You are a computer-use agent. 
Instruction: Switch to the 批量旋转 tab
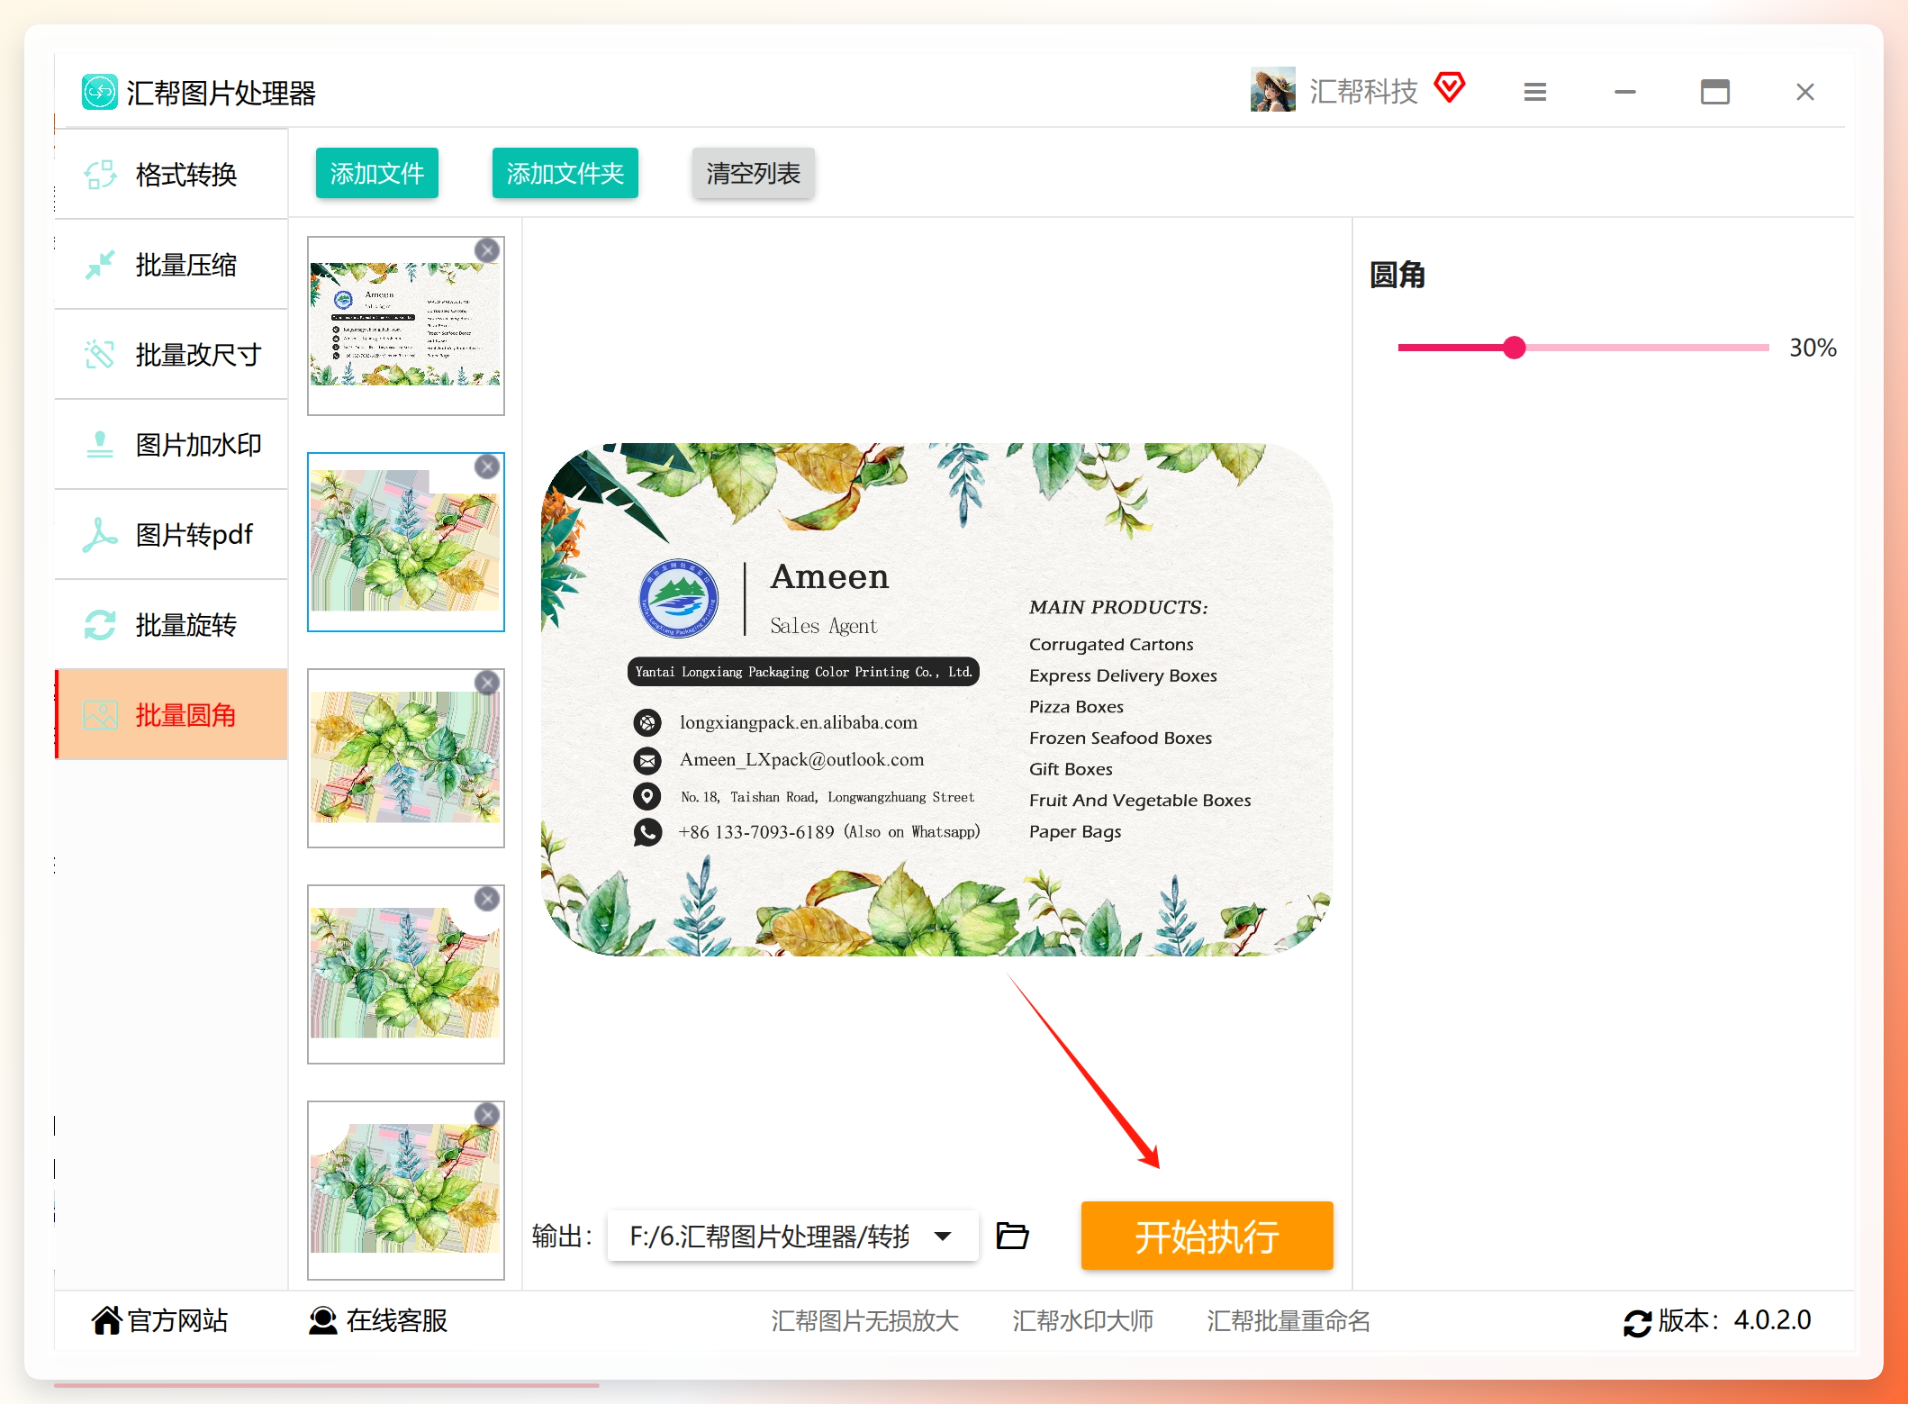(x=172, y=625)
